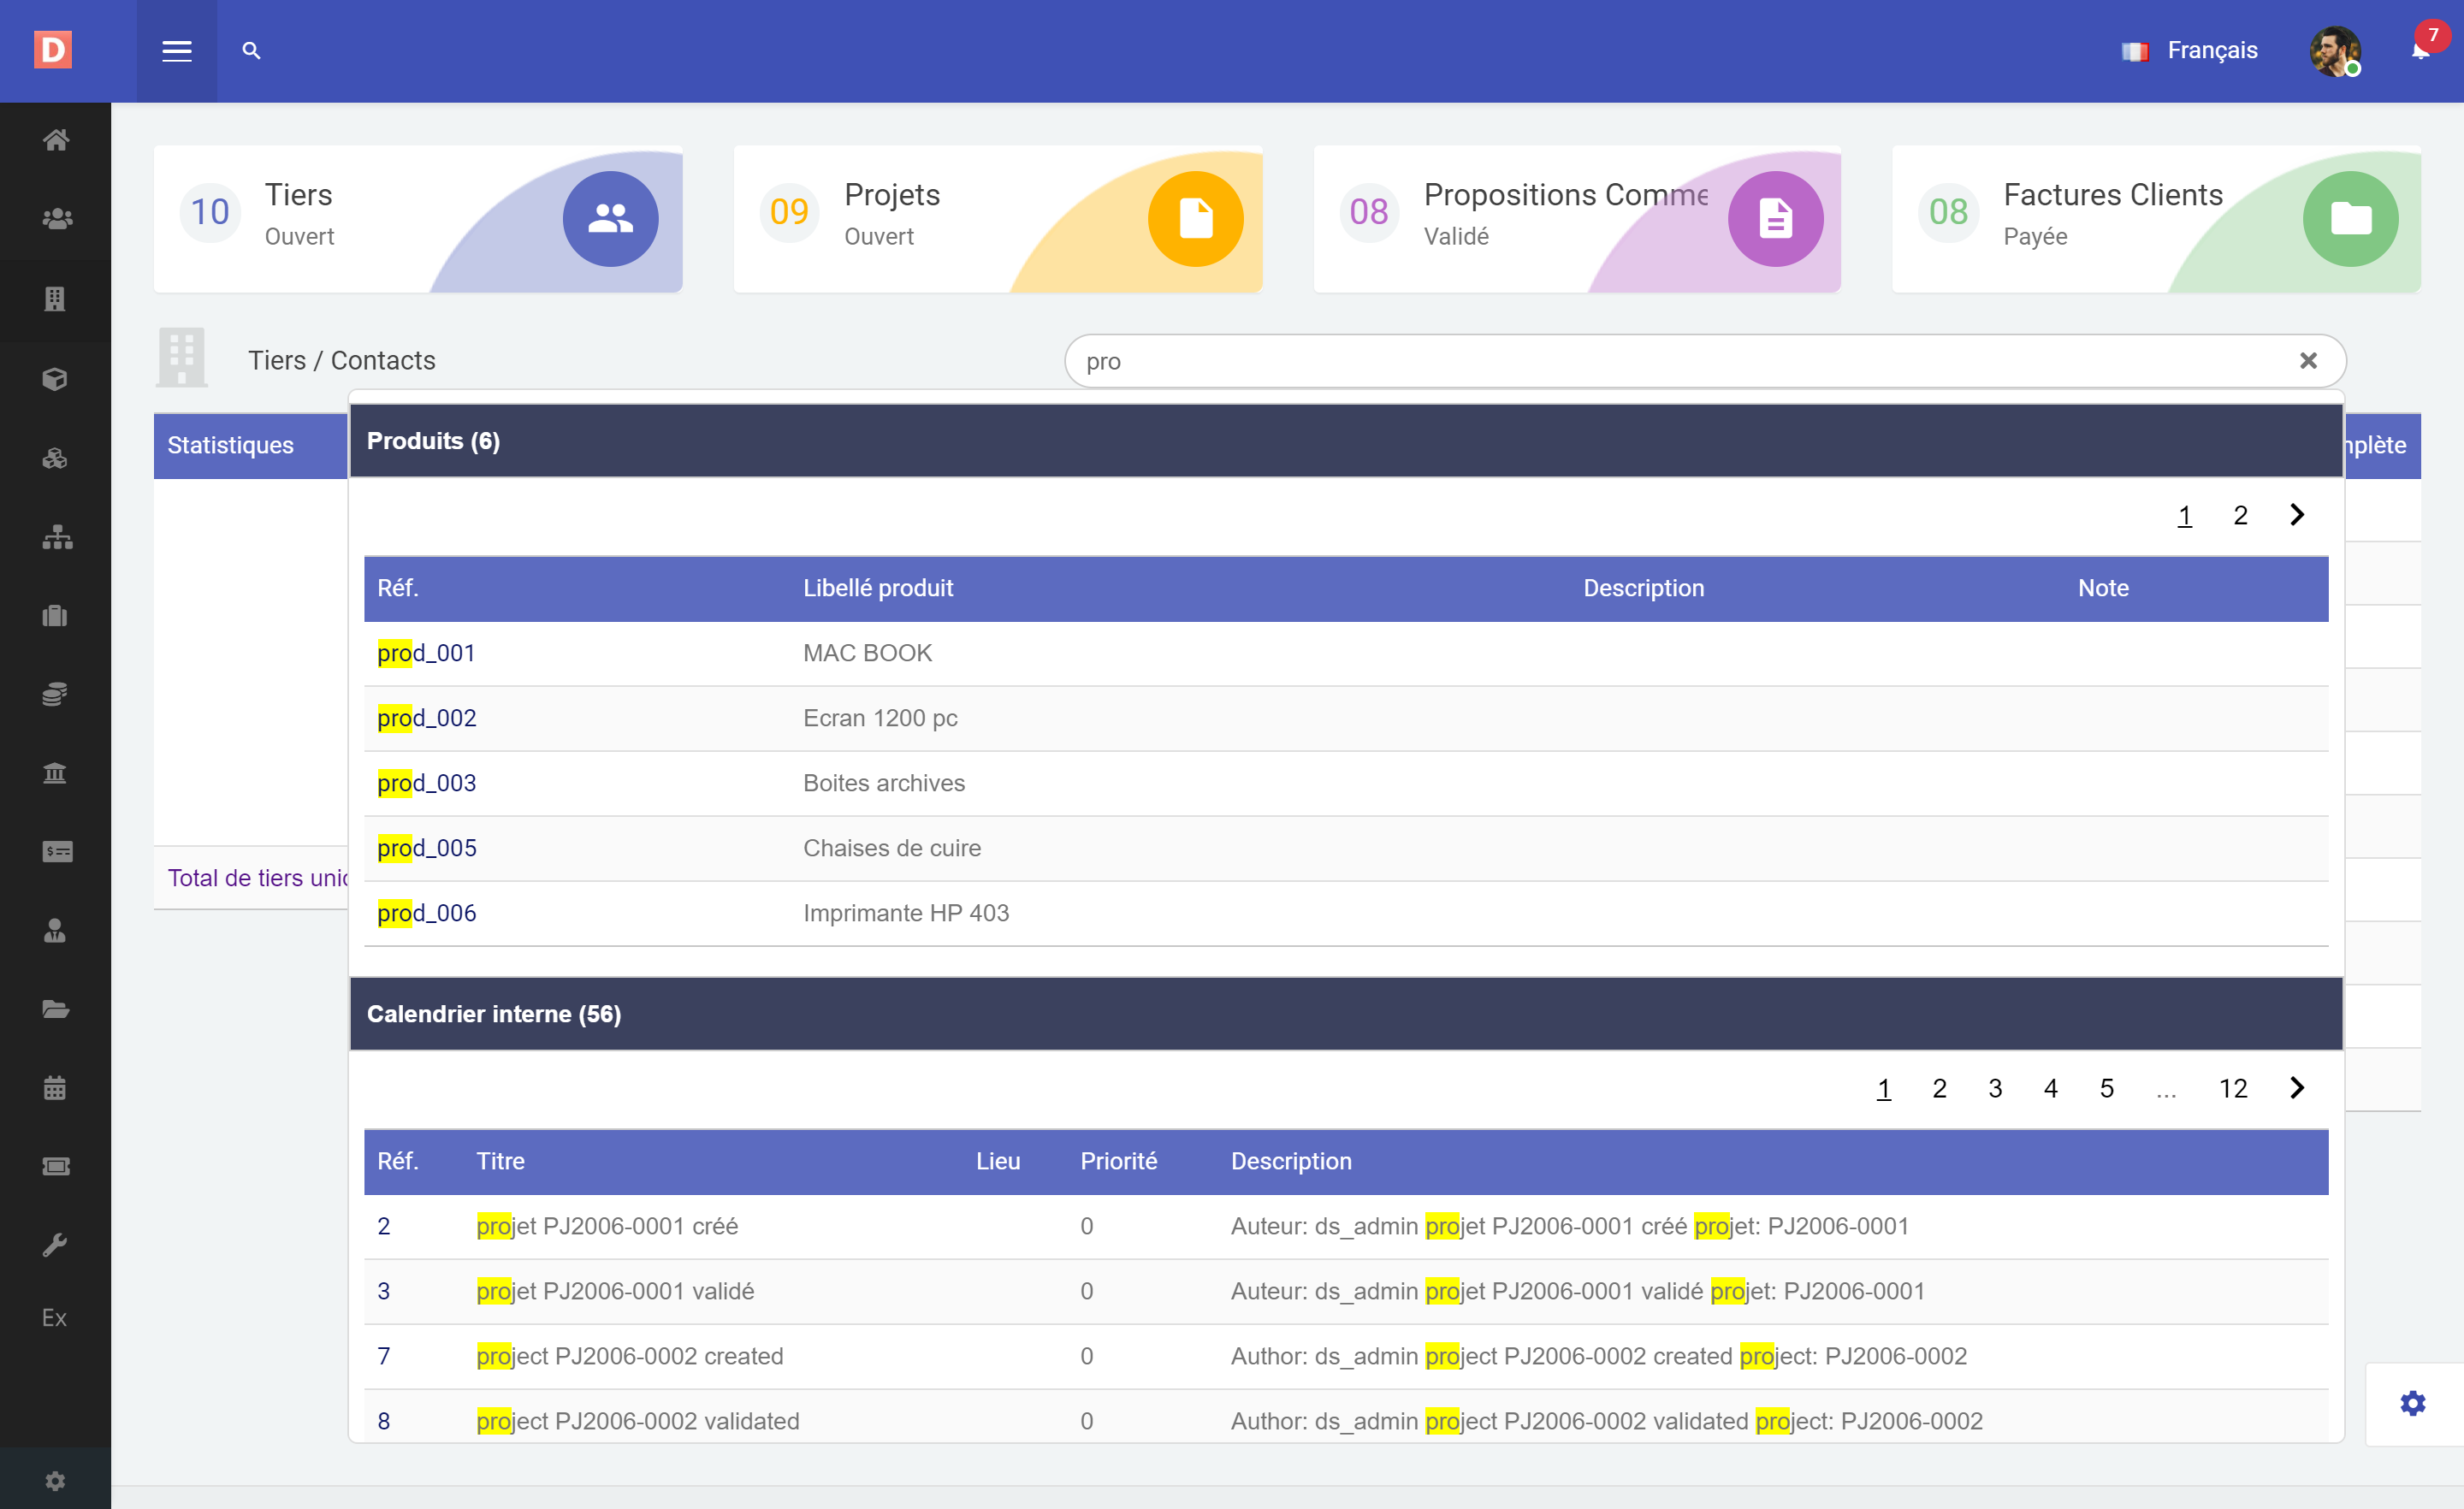Open the calendar icon in sidebar
Screen dimensions: 2464x1509
pyautogui.click(x=56, y=1088)
